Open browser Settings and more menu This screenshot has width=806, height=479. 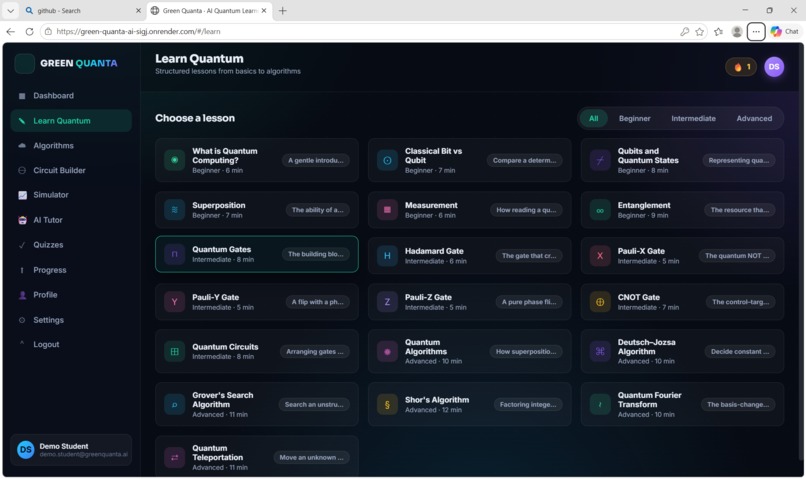pos(756,32)
